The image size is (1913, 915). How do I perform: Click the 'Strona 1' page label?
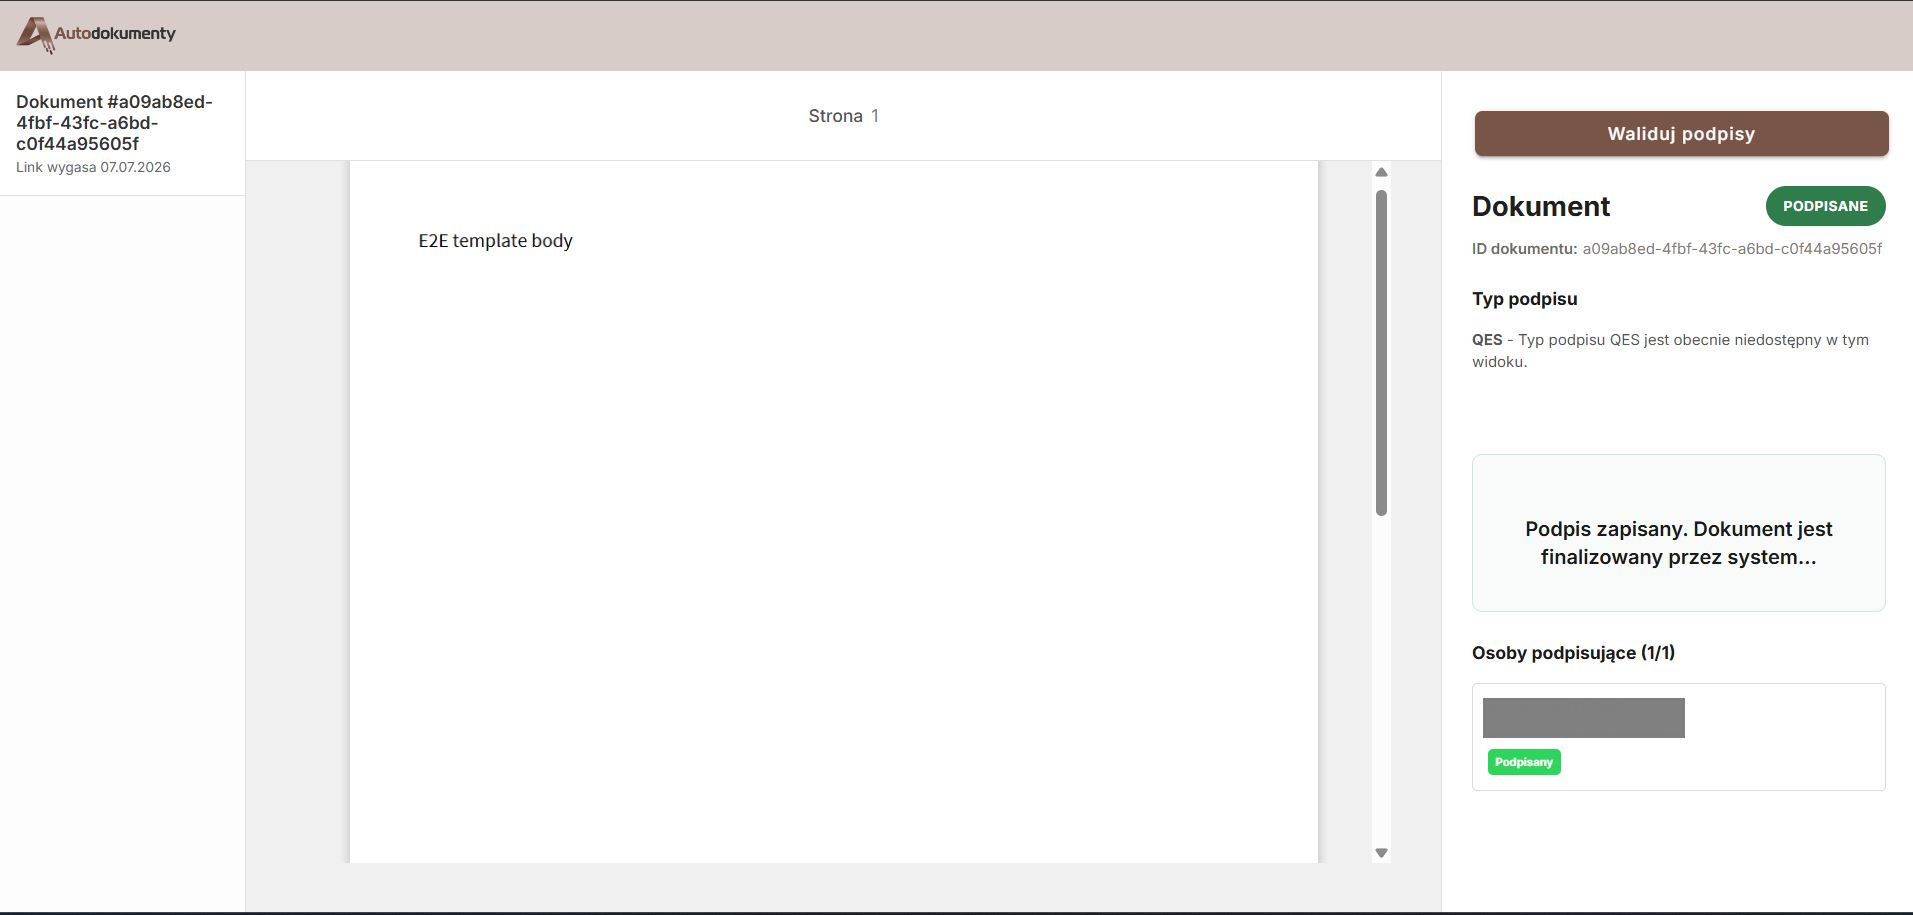843,116
